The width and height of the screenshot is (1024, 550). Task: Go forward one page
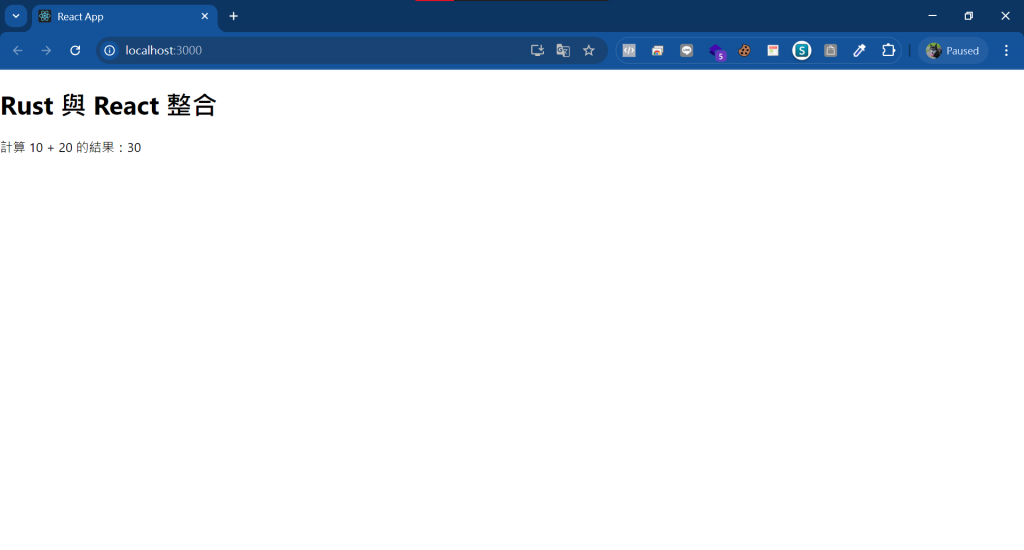pyautogui.click(x=46, y=50)
